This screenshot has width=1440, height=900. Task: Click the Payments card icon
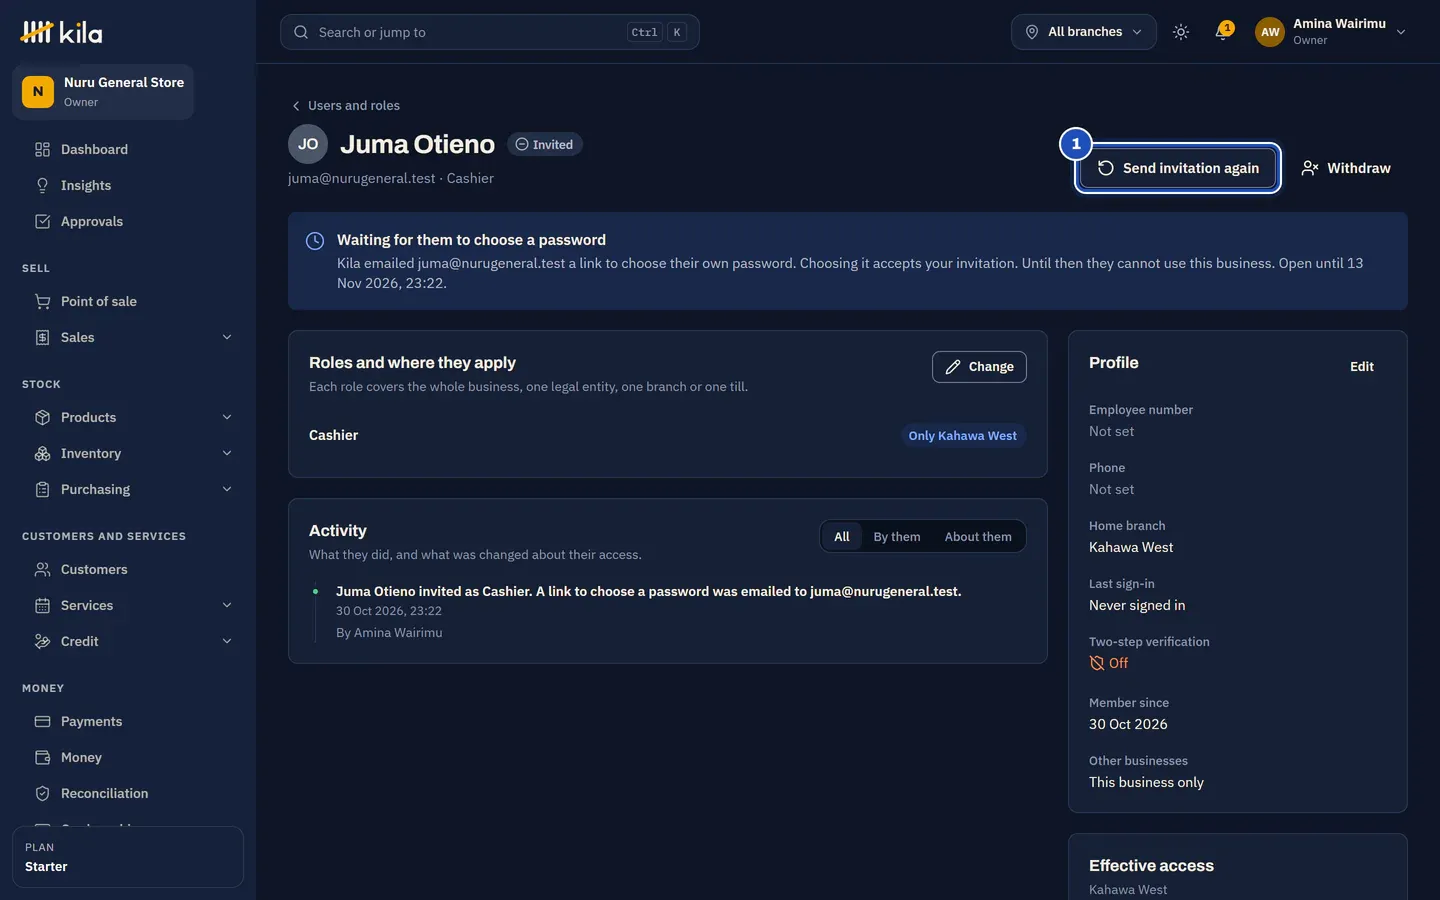tap(42, 721)
